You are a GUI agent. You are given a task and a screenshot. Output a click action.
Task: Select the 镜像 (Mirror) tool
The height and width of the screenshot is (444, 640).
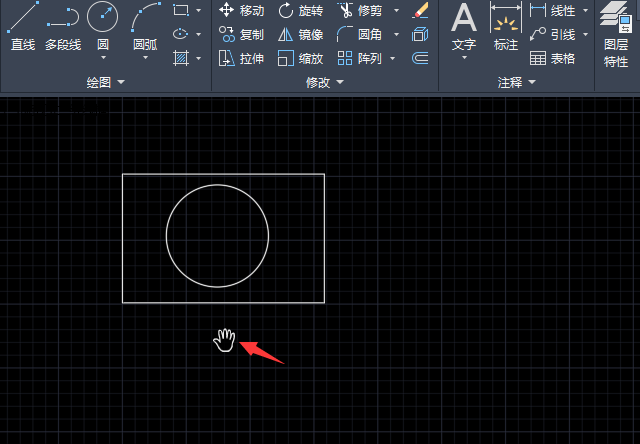click(301, 34)
